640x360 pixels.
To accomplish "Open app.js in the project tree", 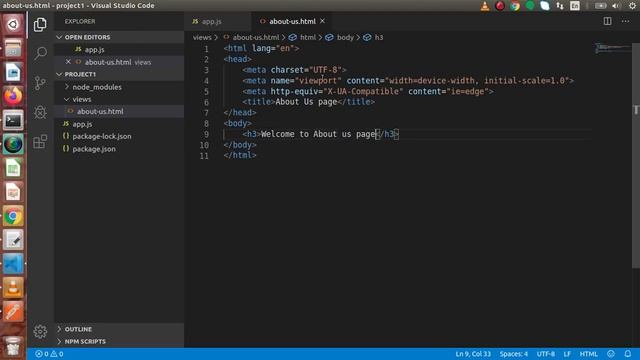I will (x=119, y=124).
